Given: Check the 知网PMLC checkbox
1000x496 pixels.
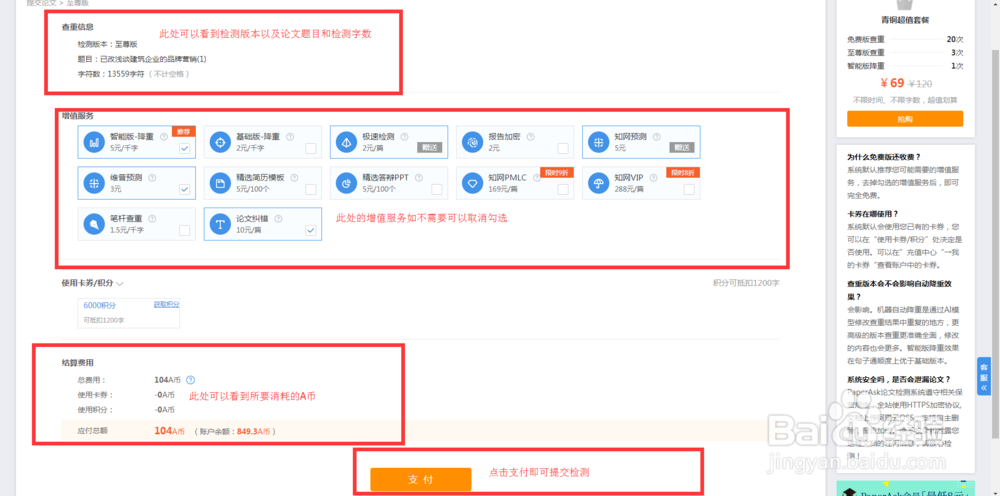Looking at the screenshot, I should (x=563, y=189).
